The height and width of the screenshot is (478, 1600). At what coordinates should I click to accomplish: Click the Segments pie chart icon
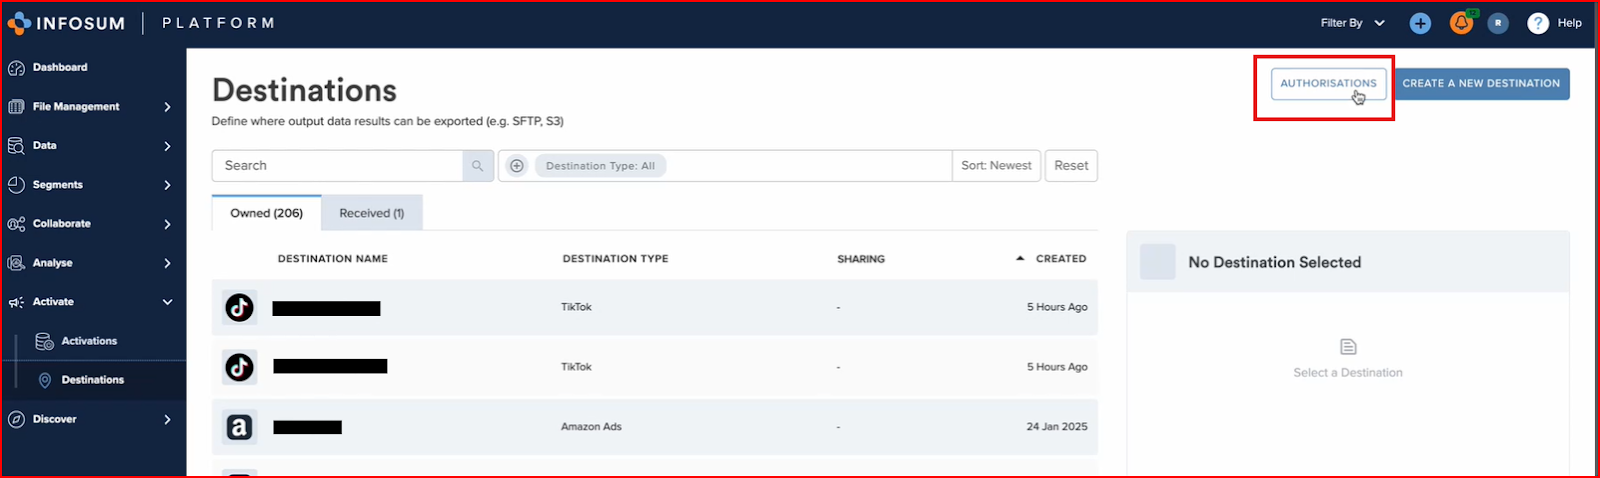(16, 185)
